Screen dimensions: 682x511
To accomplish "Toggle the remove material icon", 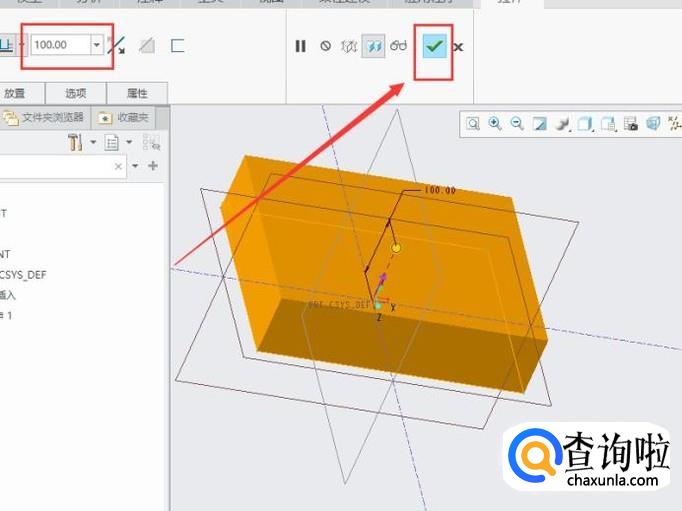I will (147, 46).
